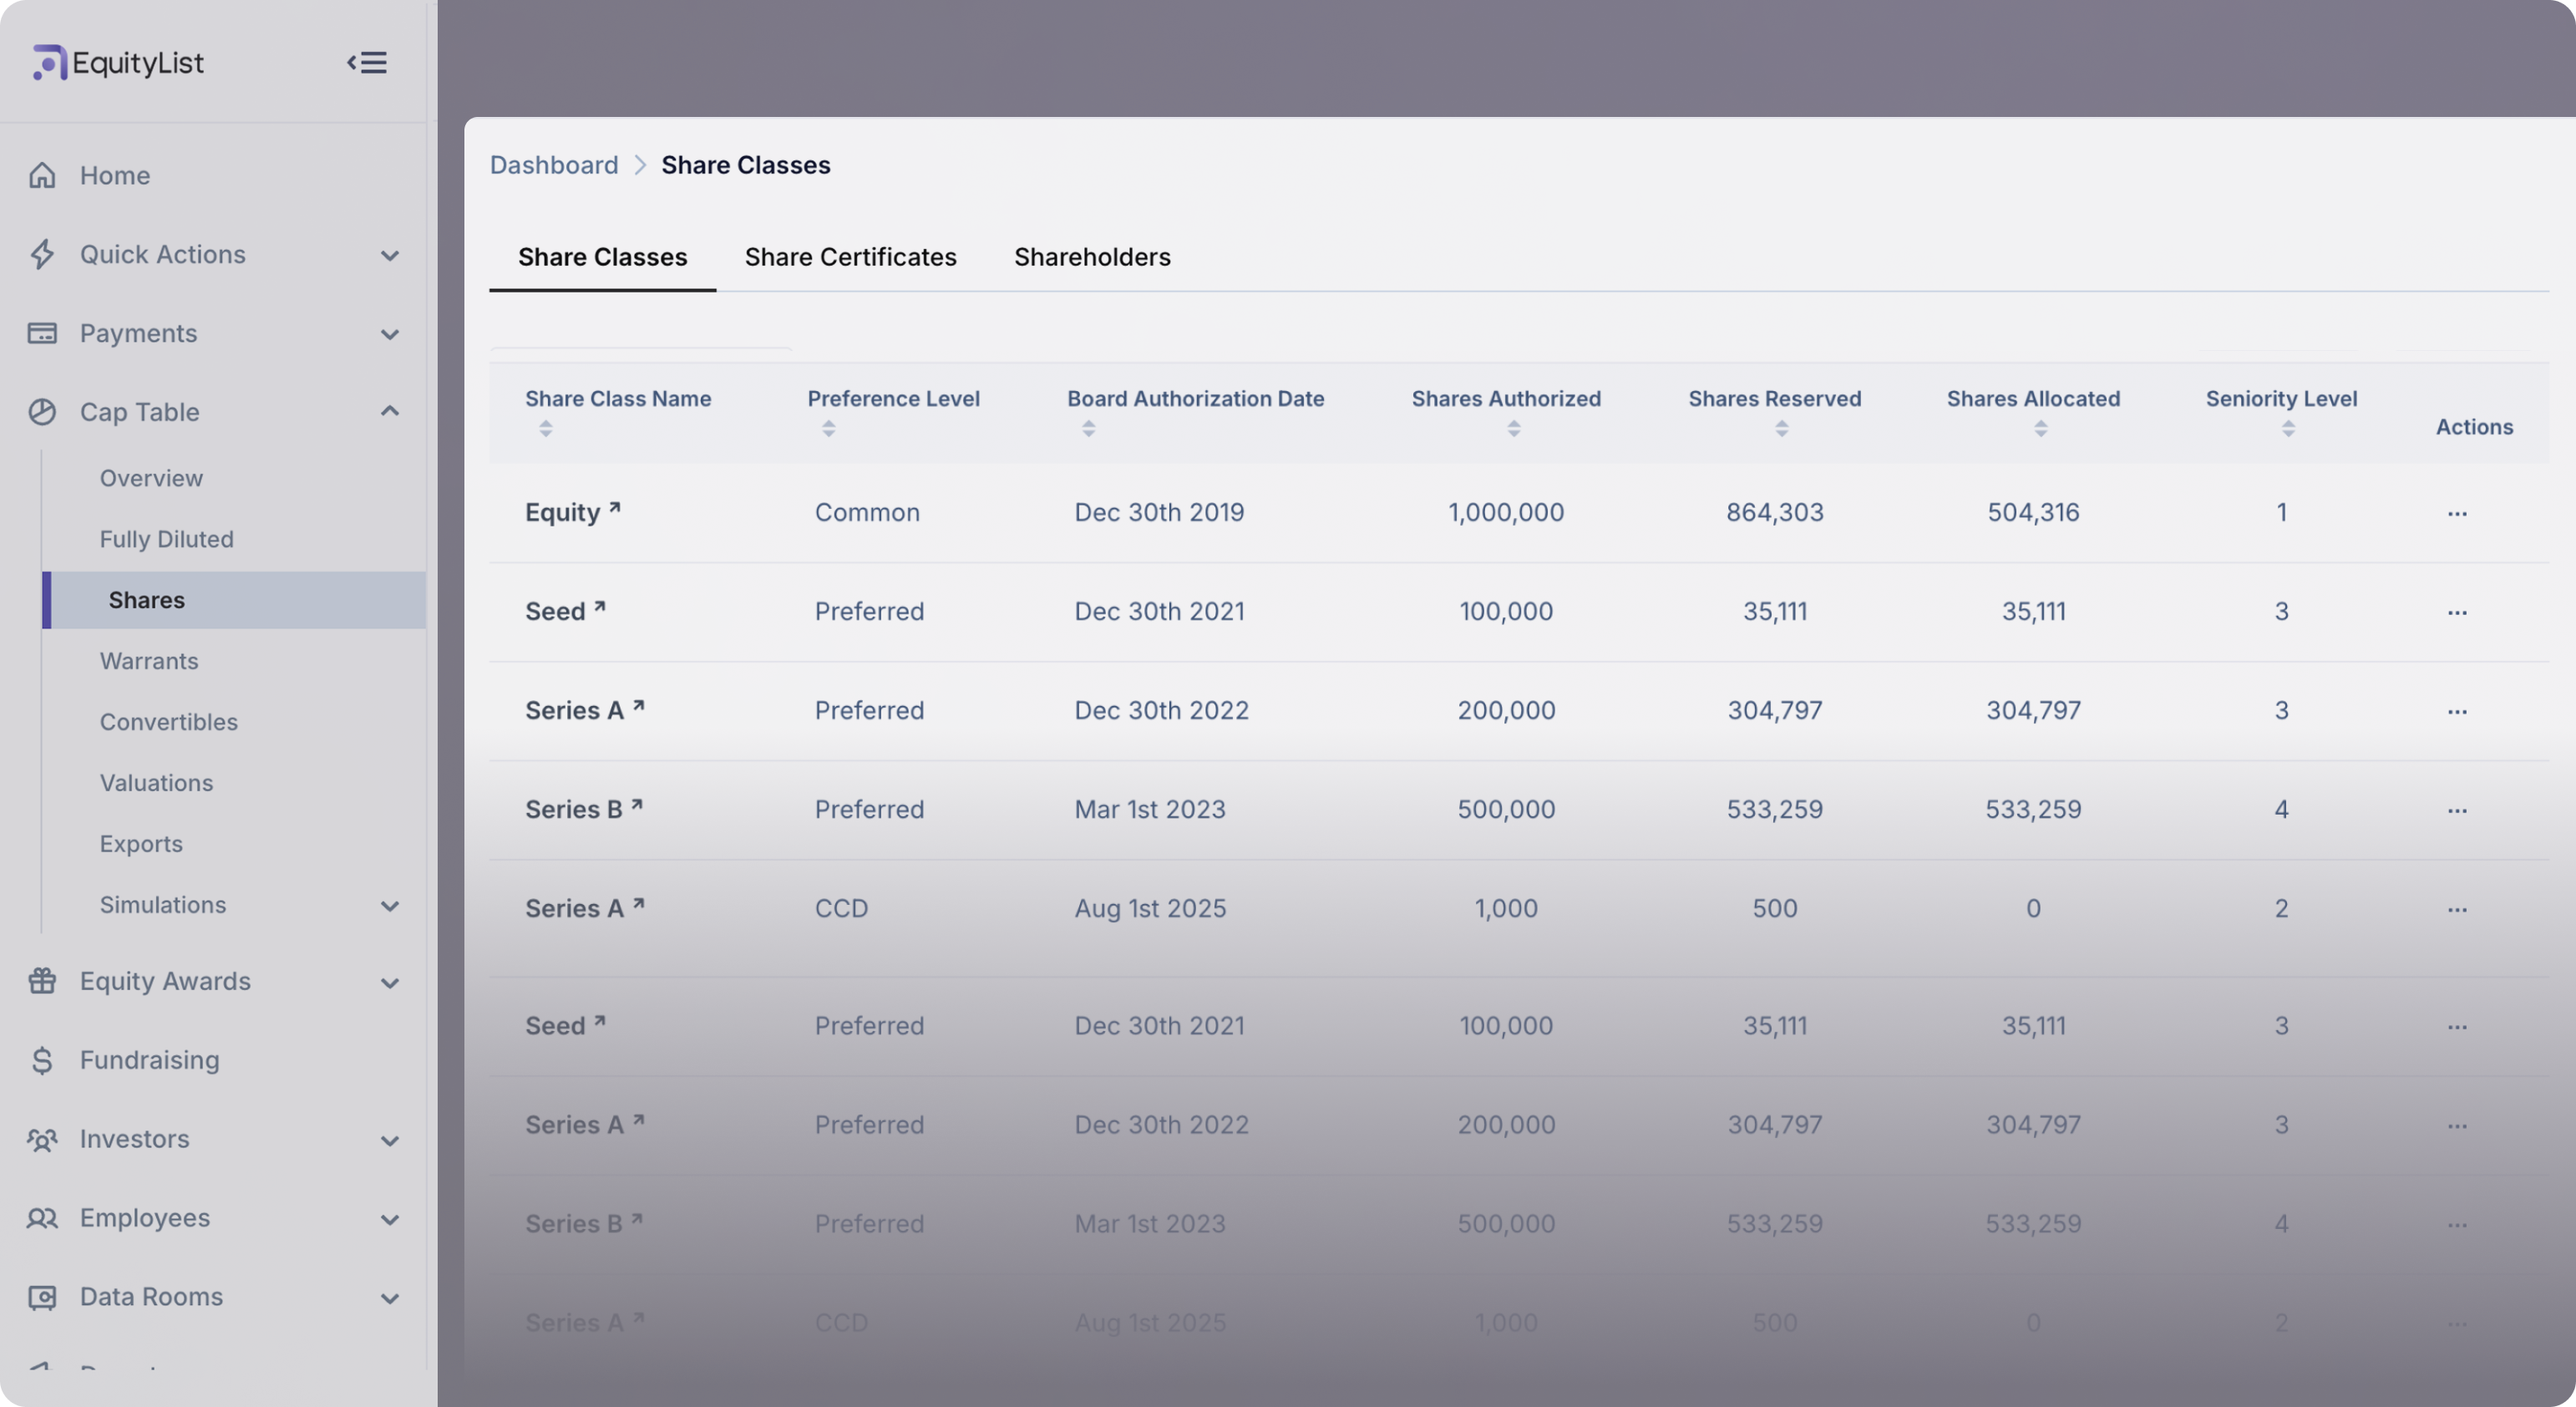This screenshot has width=2576, height=1407.
Task: Collapse the Cap Table section
Action: tap(389, 411)
